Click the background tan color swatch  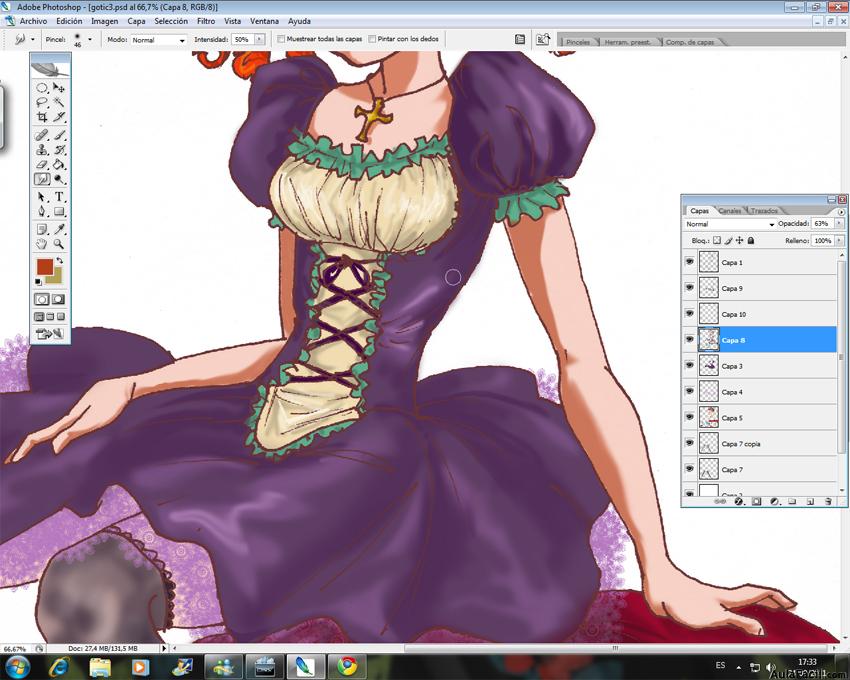point(56,278)
